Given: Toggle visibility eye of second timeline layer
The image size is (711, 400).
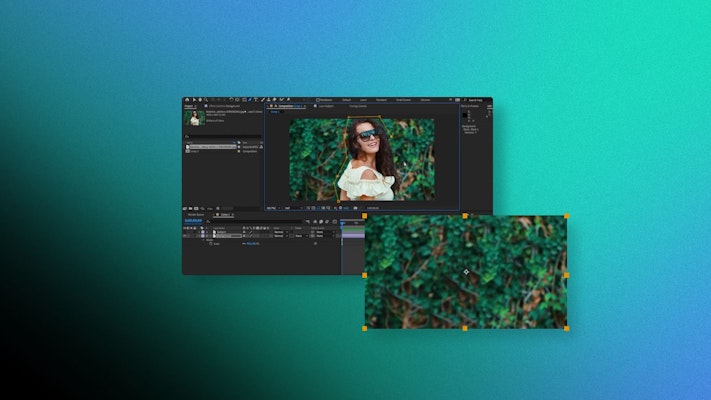Looking at the screenshot, I should coord(185,237).
